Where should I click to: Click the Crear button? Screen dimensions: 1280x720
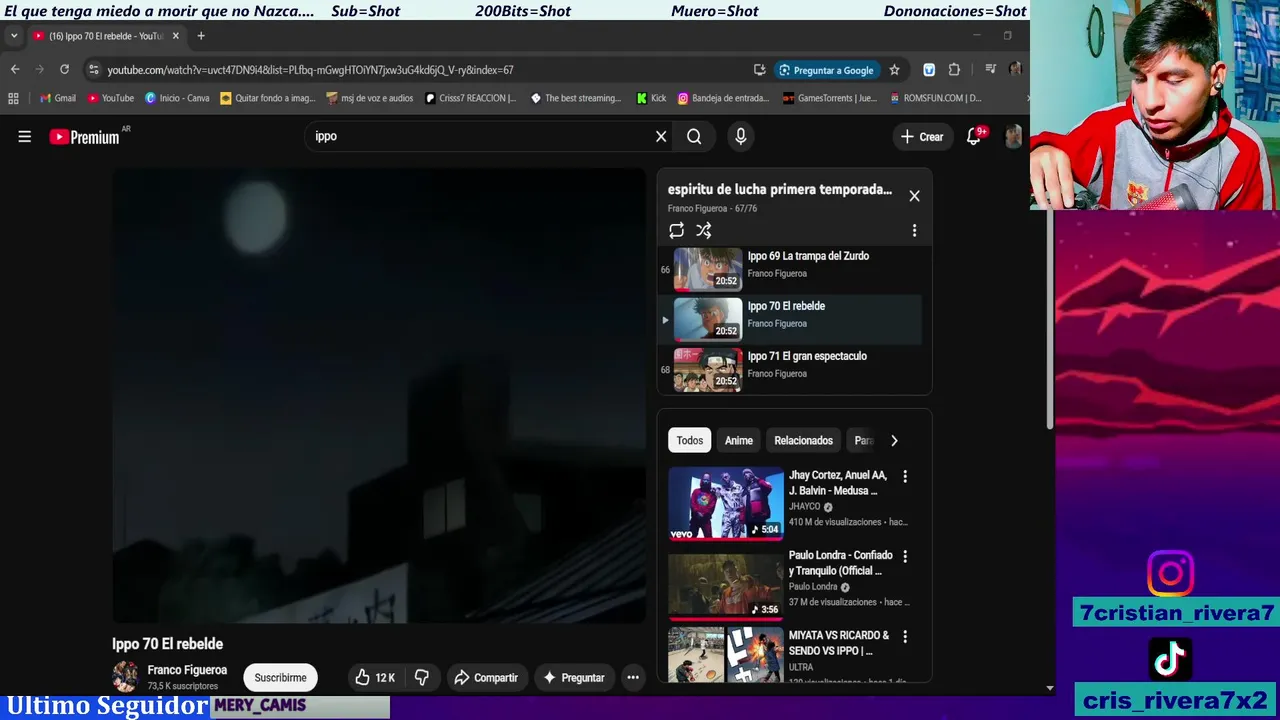tap(922, 137)
